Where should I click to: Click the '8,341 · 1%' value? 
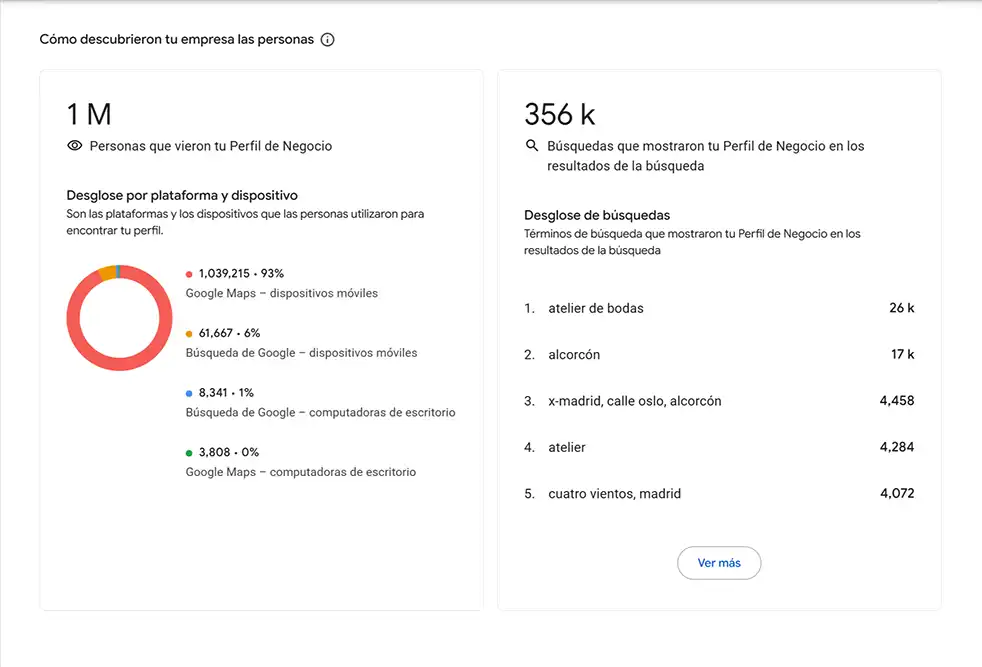pyautogui.click(x=226, y=392)
